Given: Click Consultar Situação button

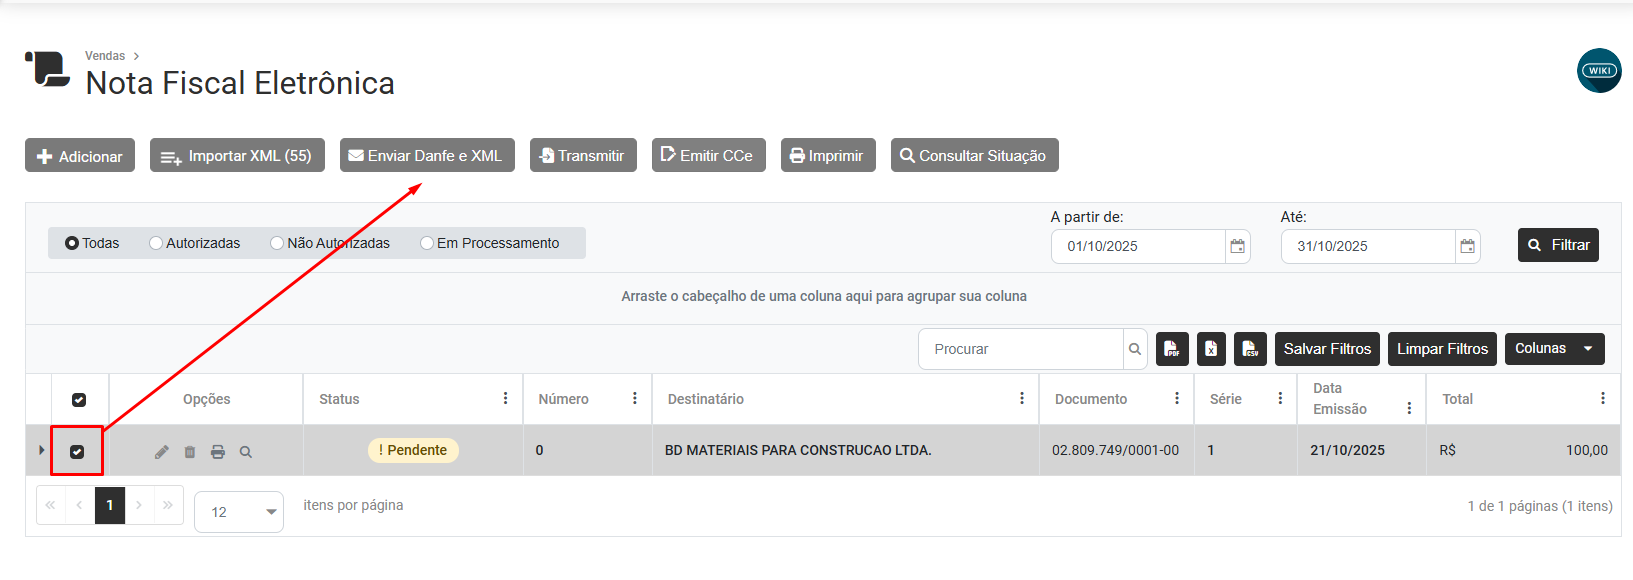Looking at the screenshot, I should tap(974, 155).
